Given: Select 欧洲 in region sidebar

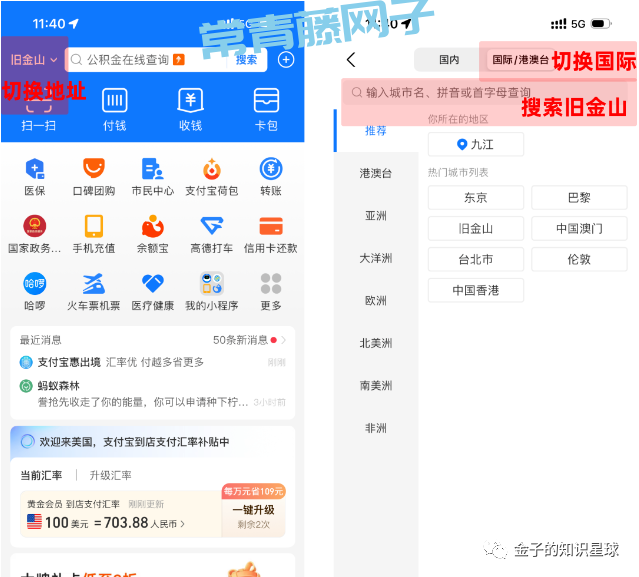Looking at the screenshot, I should tap(376, 301).
